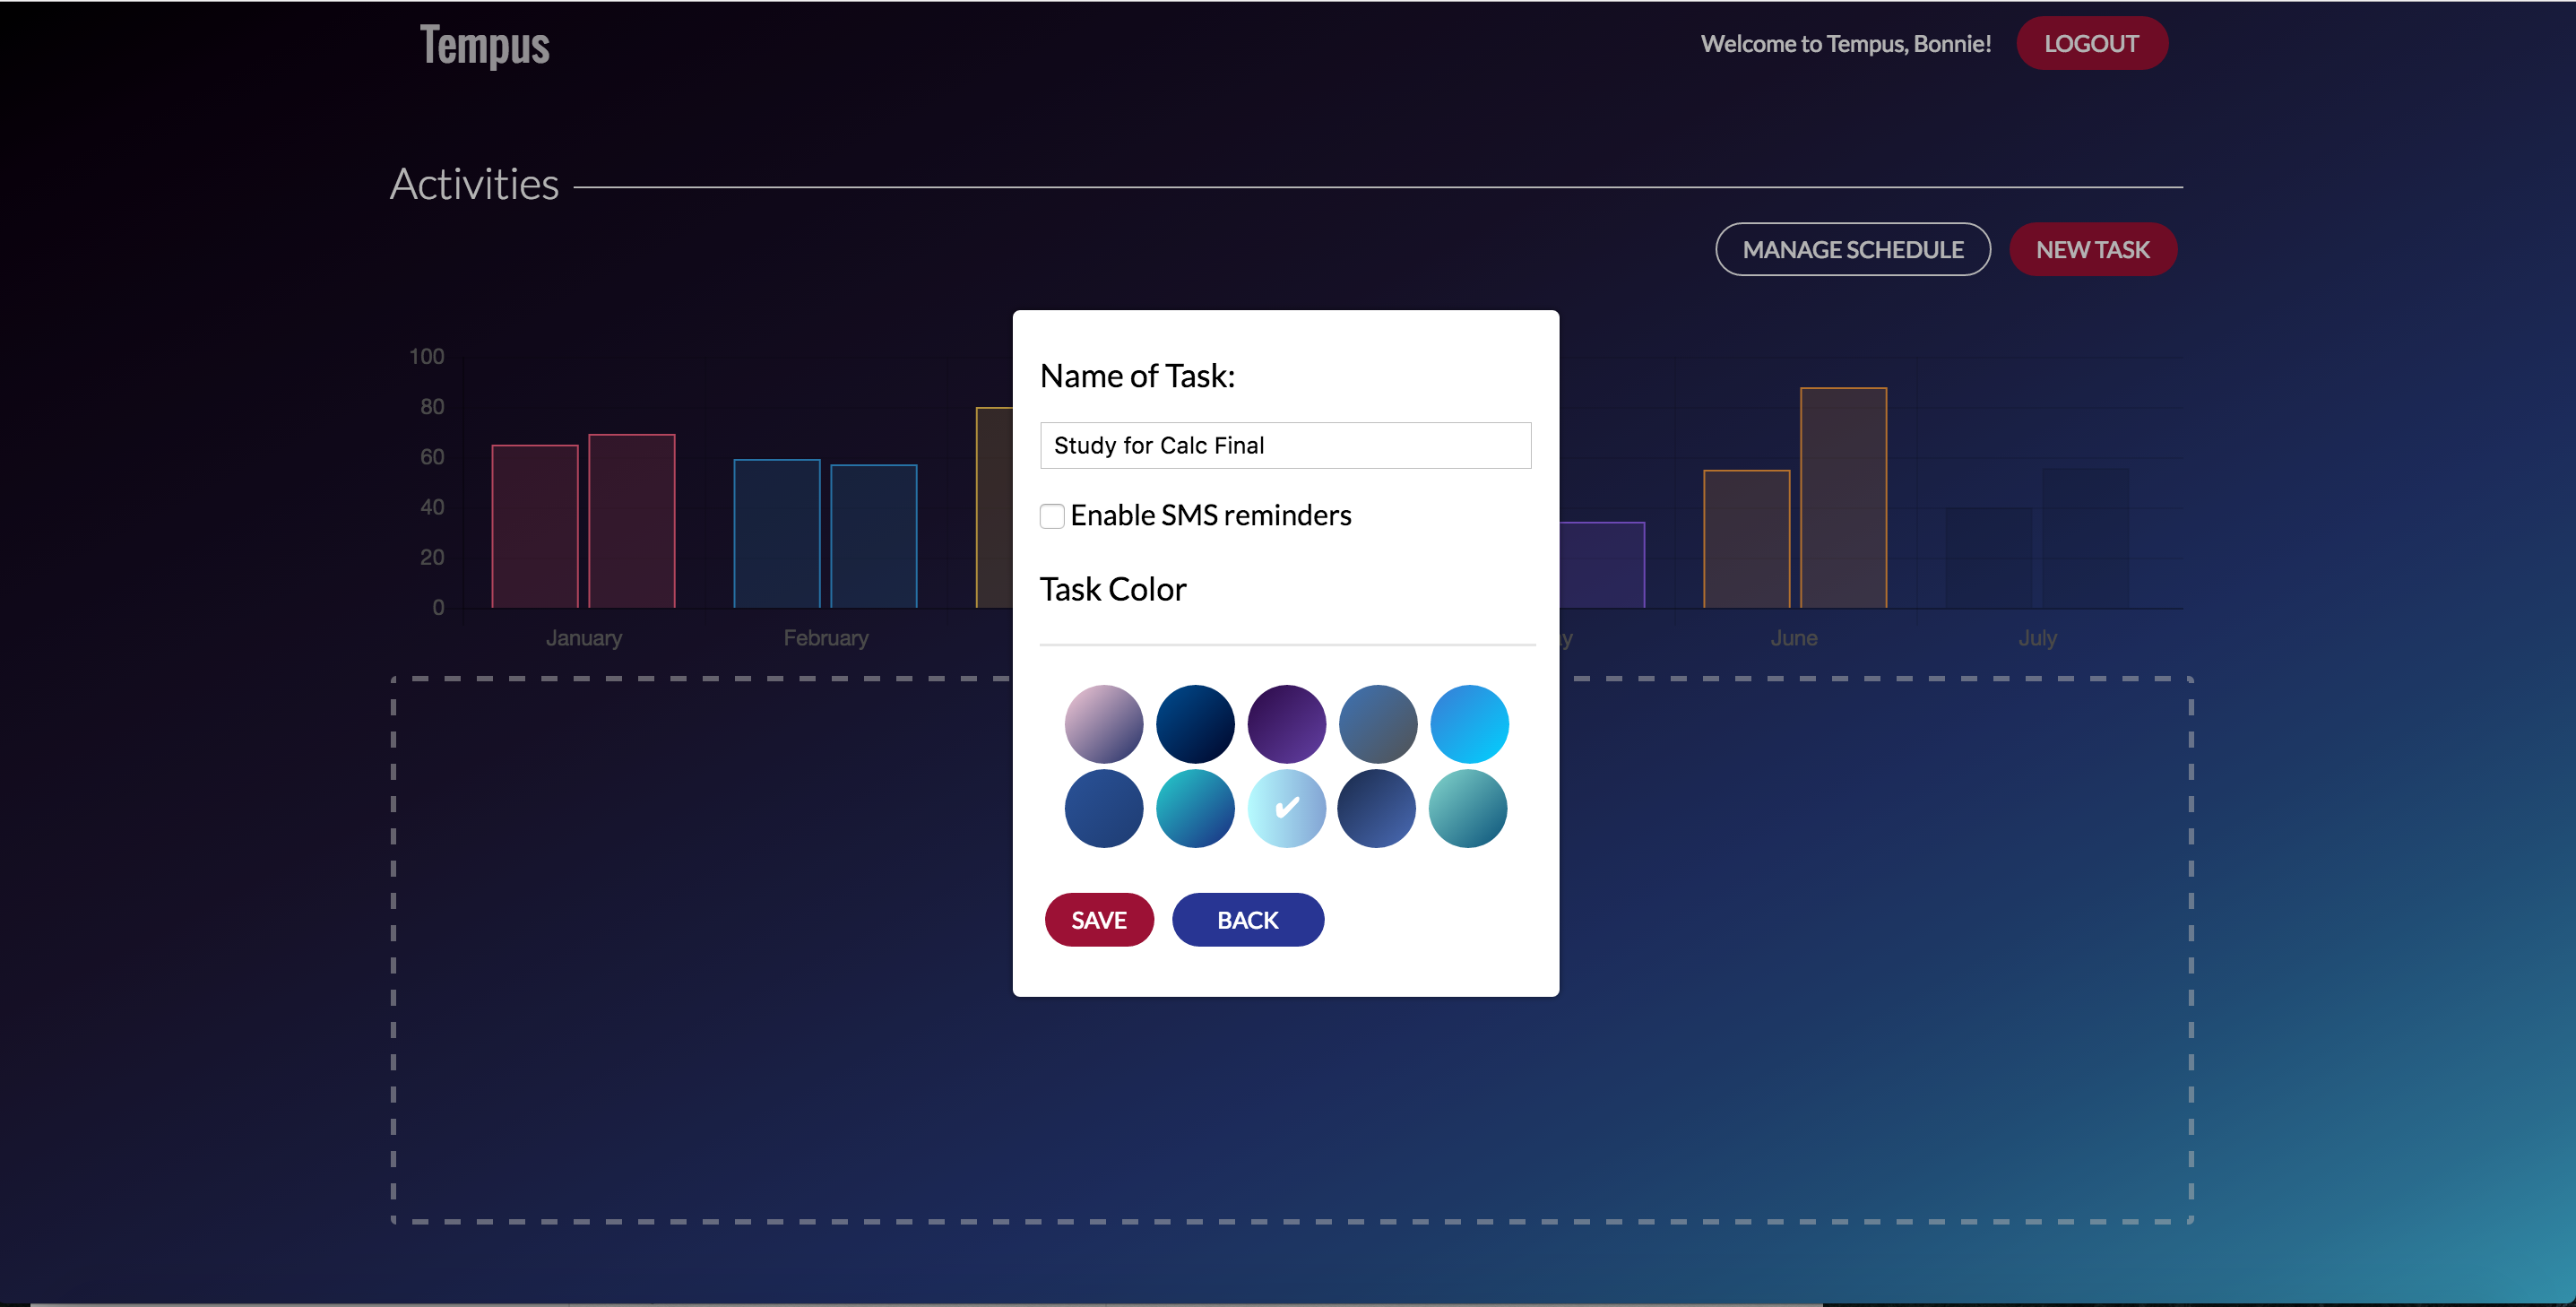Log out of Tempus
The width and height of the screenshot is (2576, 1307).
(x=2091, y=44)
